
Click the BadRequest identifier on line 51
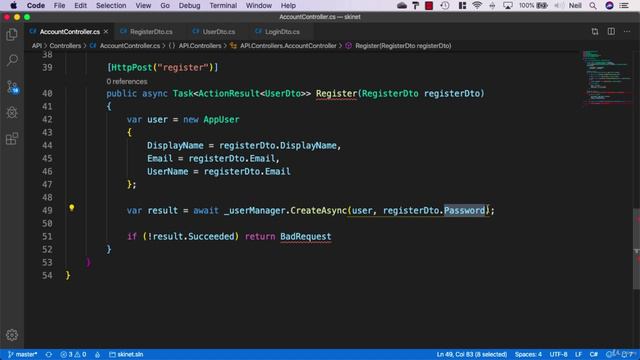[x=306, y=237]
